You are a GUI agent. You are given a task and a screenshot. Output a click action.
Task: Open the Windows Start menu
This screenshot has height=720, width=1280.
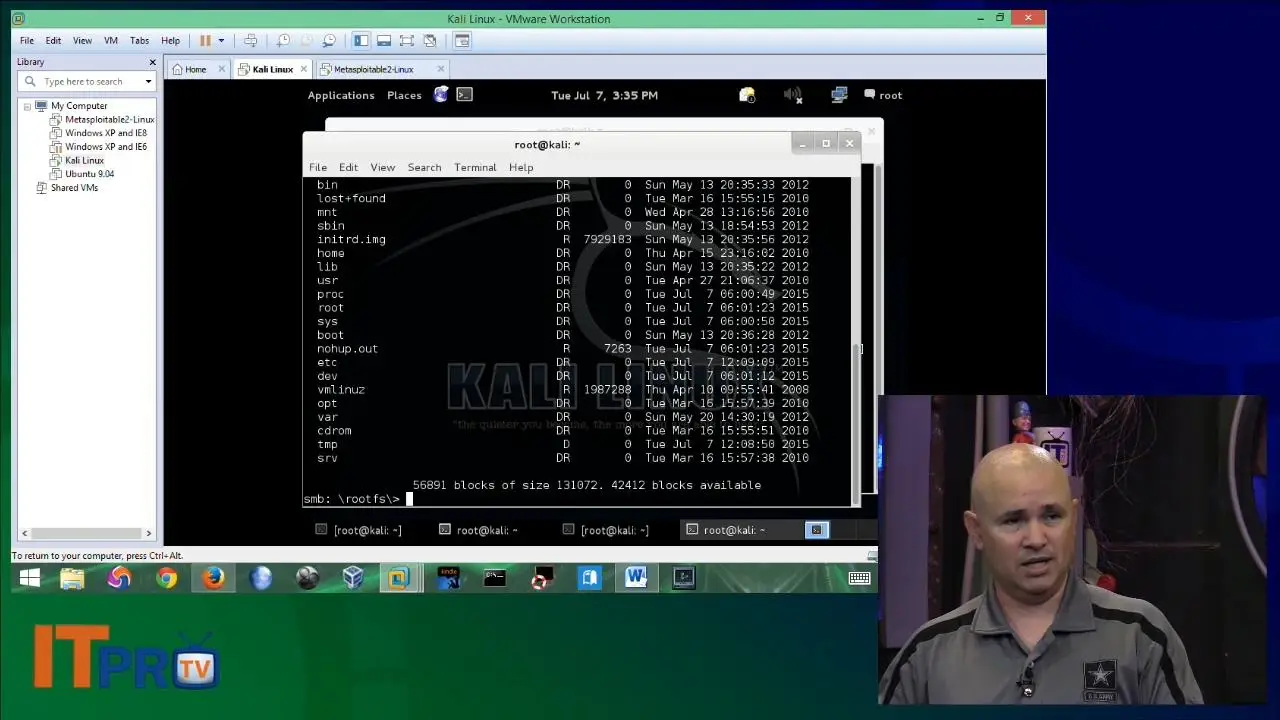[x=29, y=578]
